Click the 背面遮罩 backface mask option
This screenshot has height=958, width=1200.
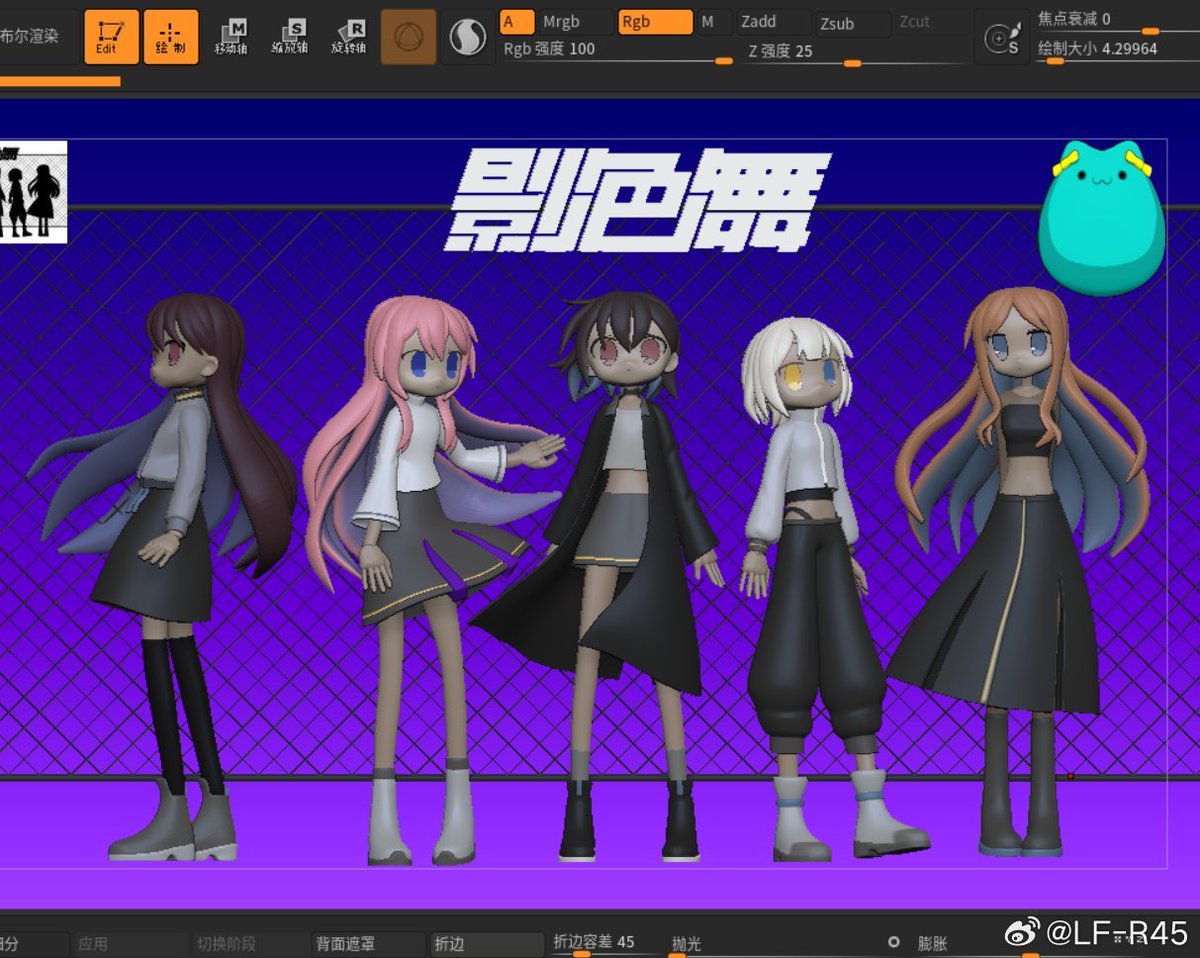[345, 942]
